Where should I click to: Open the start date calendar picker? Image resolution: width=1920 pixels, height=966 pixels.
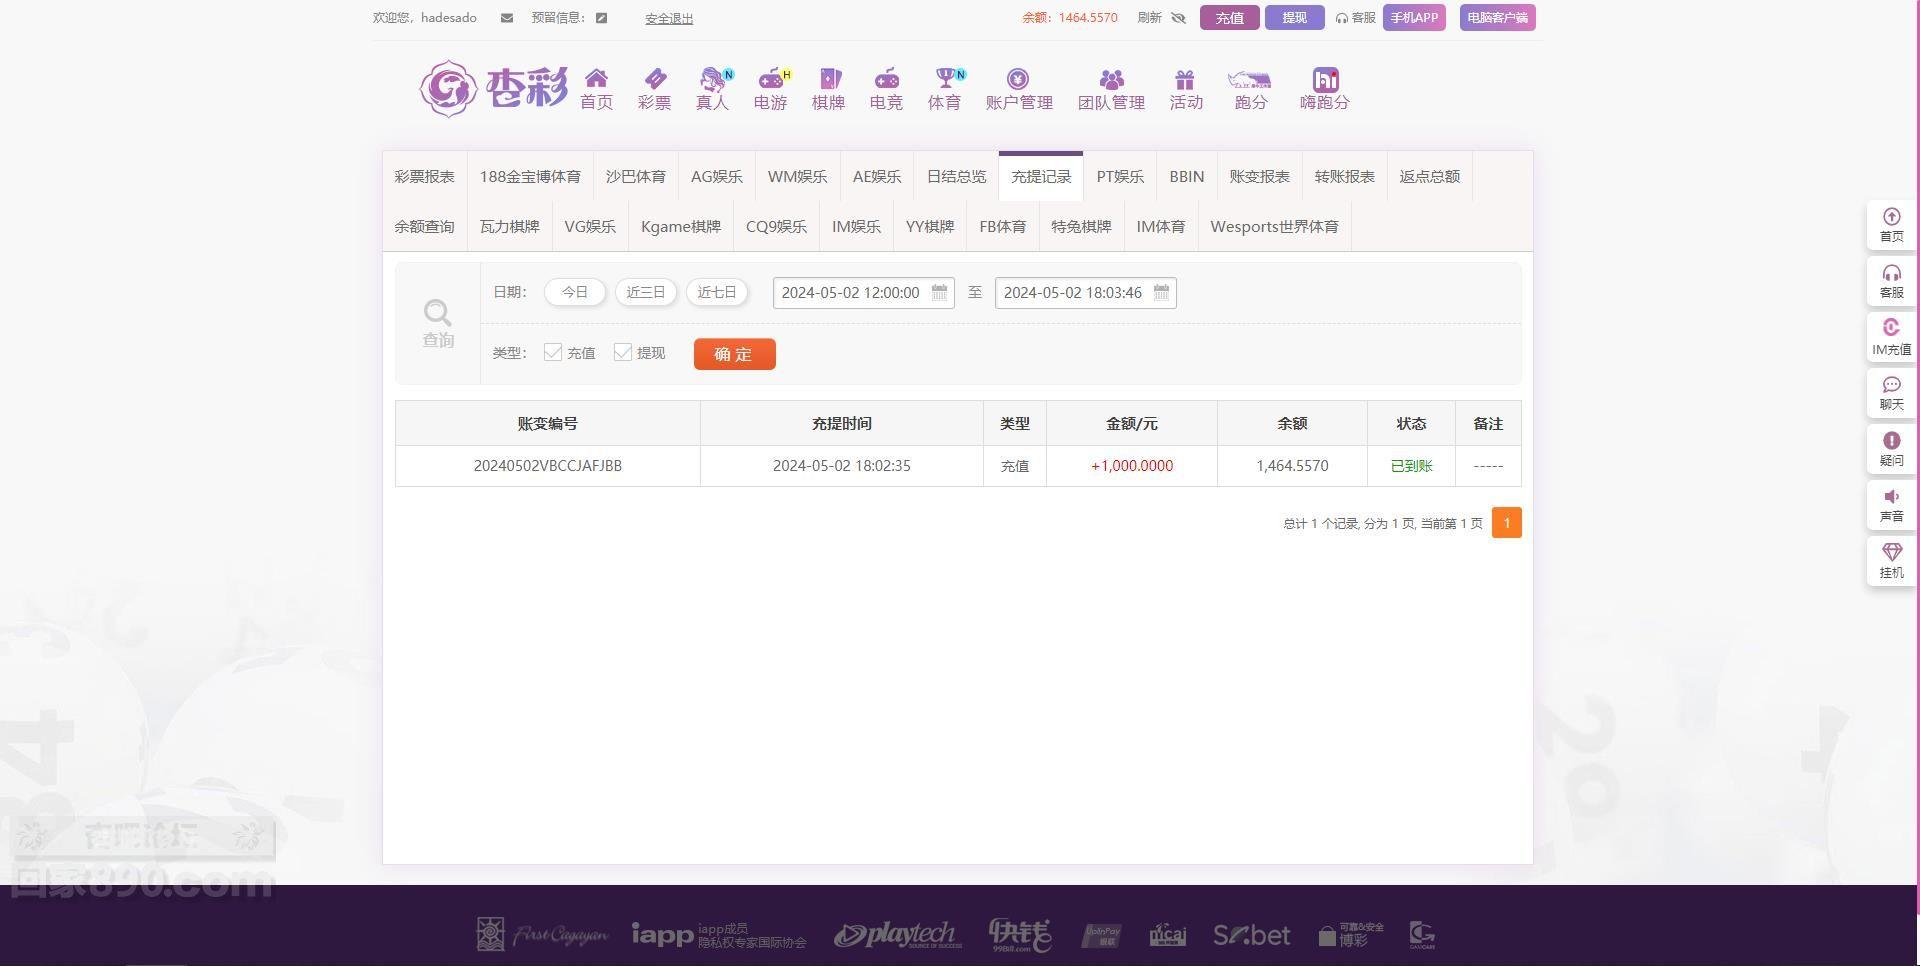pyautogui.click(x=939, y=293)
